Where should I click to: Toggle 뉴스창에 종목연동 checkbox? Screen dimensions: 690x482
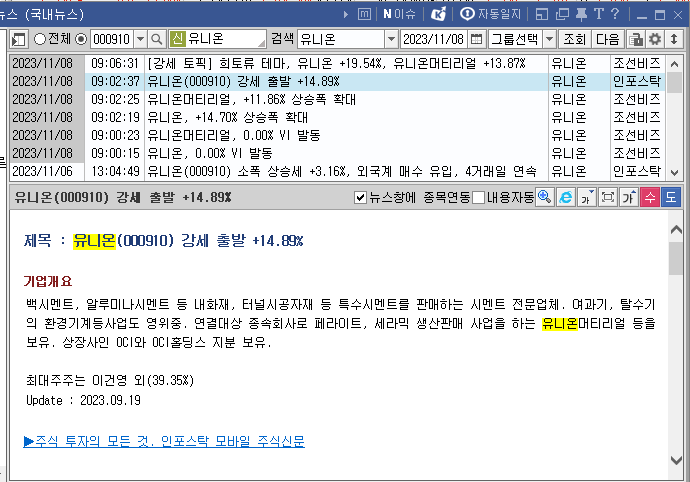[360, 198]
